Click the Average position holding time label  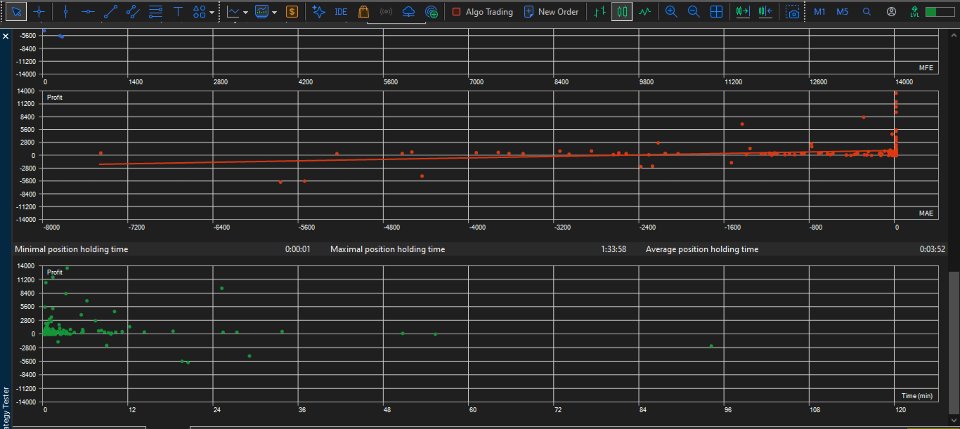click(x=702, y=250)
